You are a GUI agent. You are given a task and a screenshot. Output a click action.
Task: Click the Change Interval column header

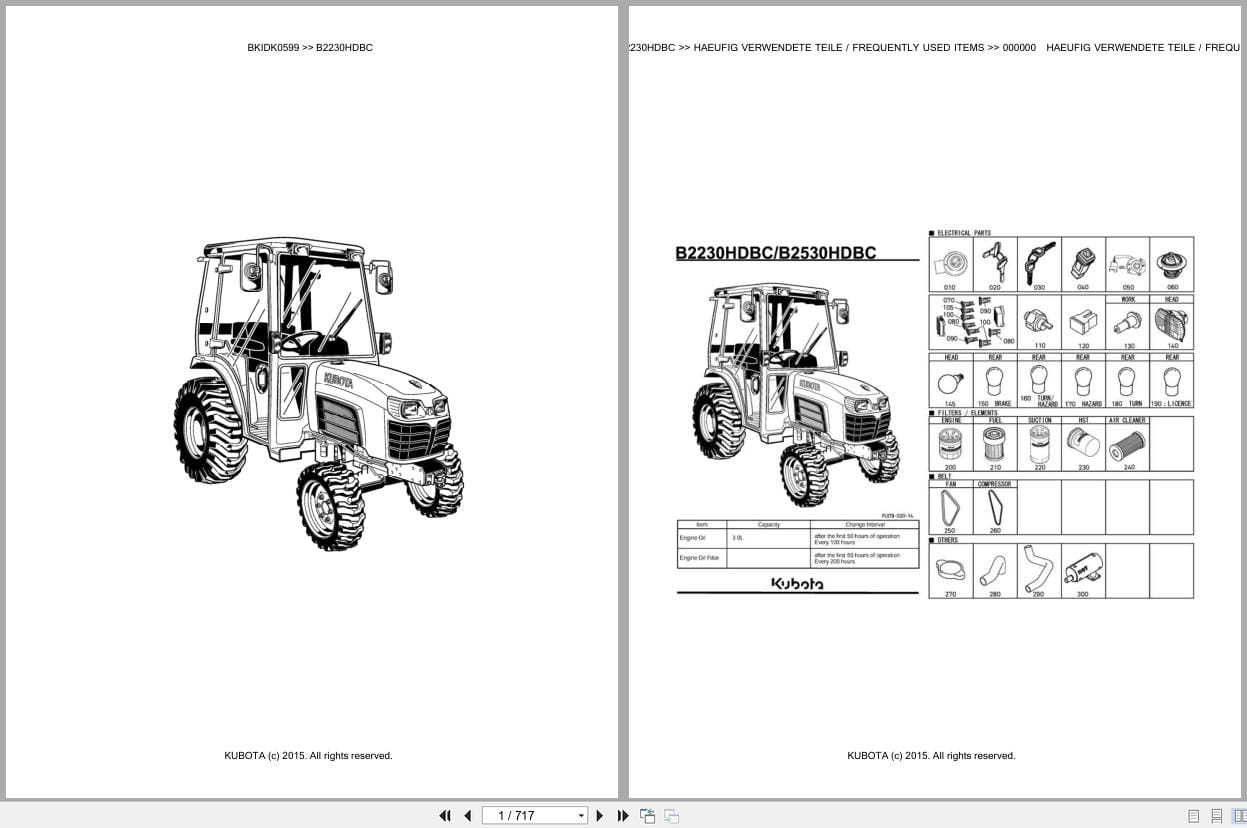click(864, 524)
